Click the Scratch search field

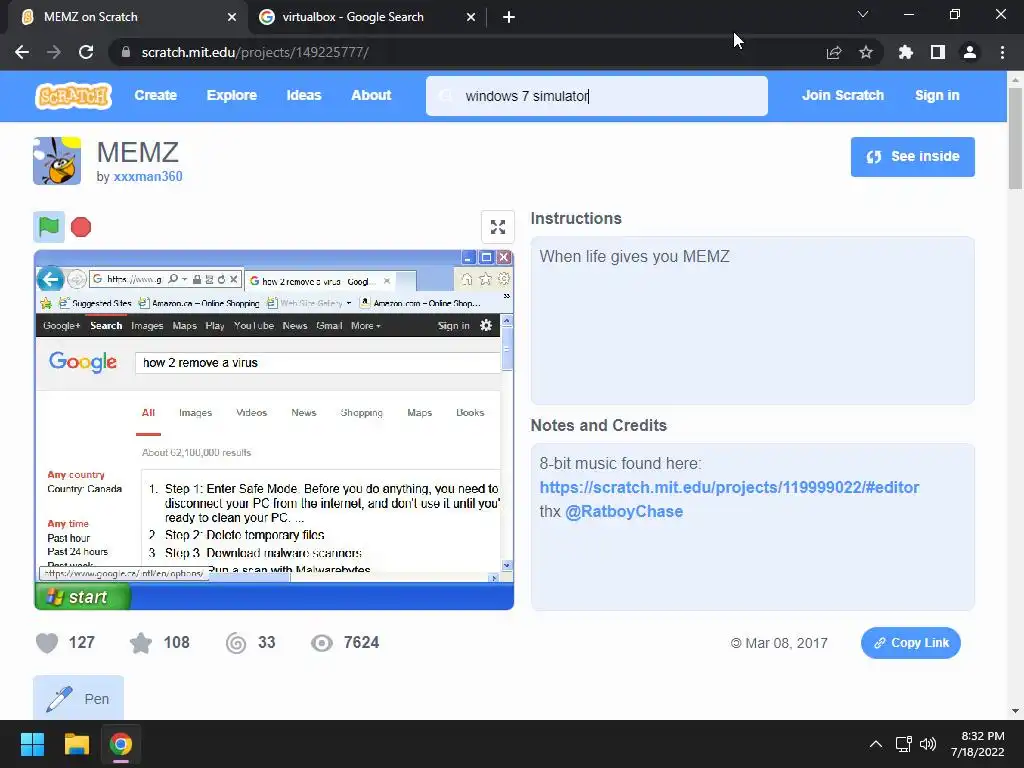[597, 96]
